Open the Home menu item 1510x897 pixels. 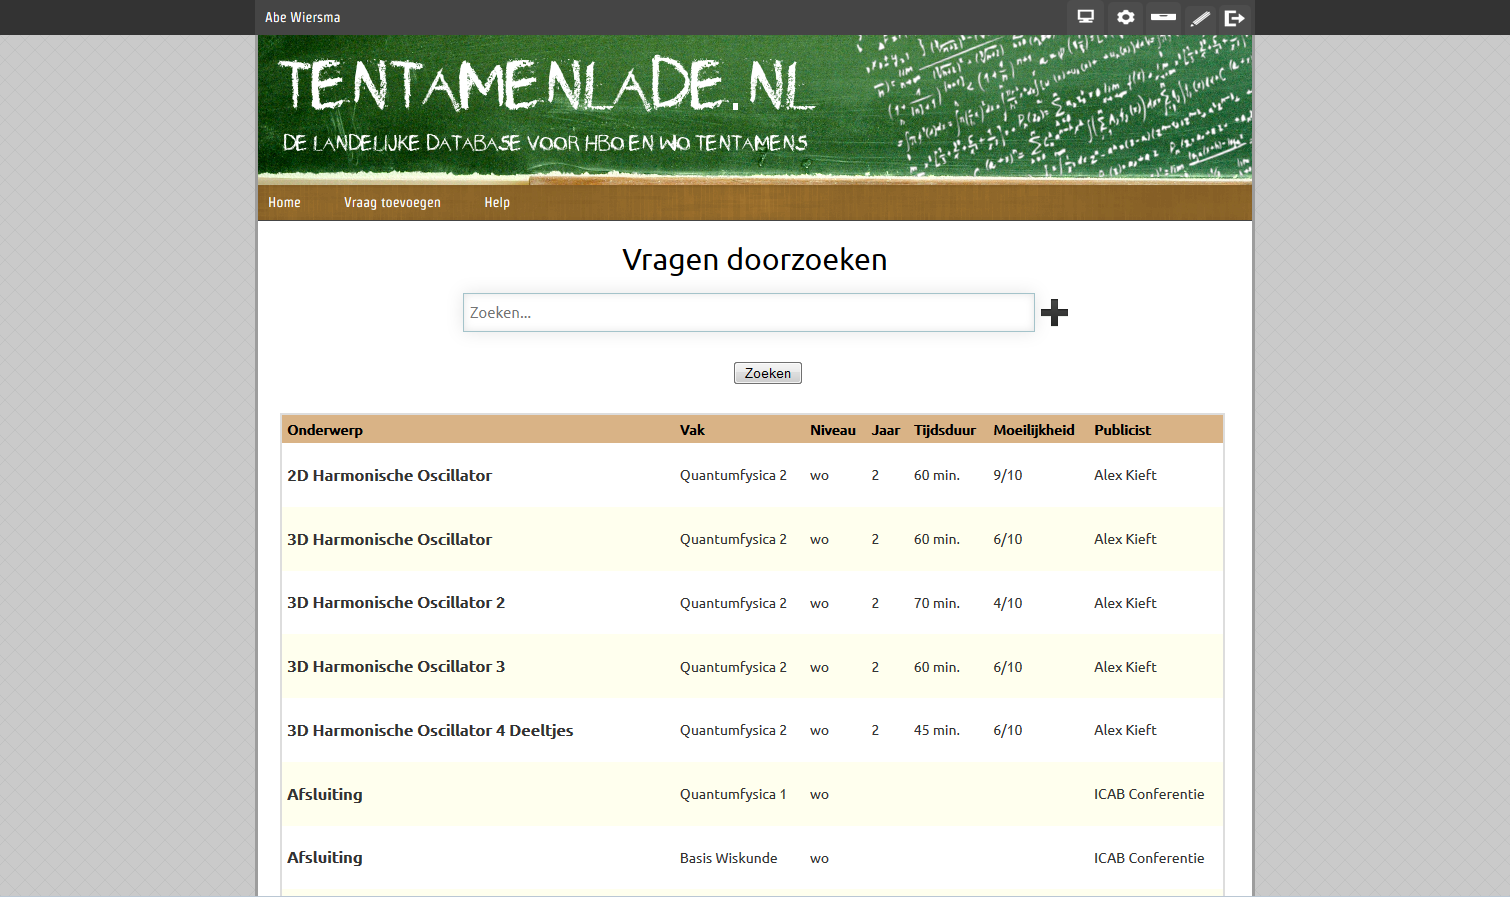(284, 203)
